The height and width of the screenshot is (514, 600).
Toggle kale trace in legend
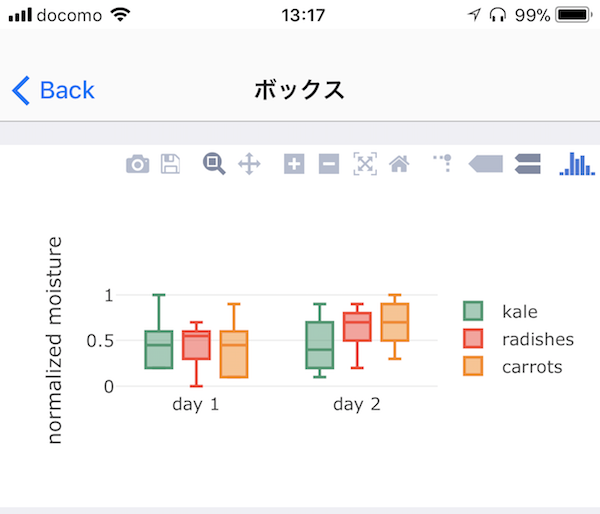point(500,311)
